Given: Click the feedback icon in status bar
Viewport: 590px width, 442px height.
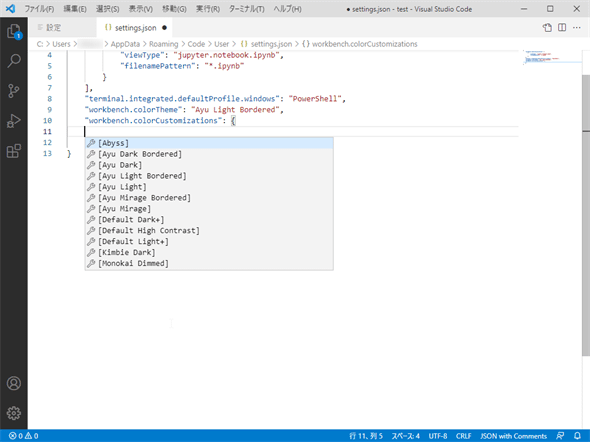Looking at the screenshot, I should (x=560, y=436).
